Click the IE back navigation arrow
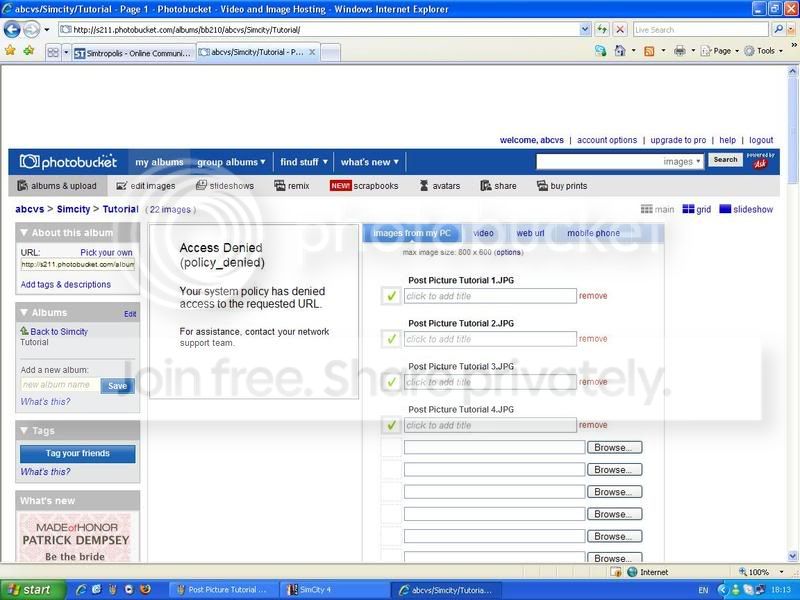The image size is (800, 600). coord(12,30)
